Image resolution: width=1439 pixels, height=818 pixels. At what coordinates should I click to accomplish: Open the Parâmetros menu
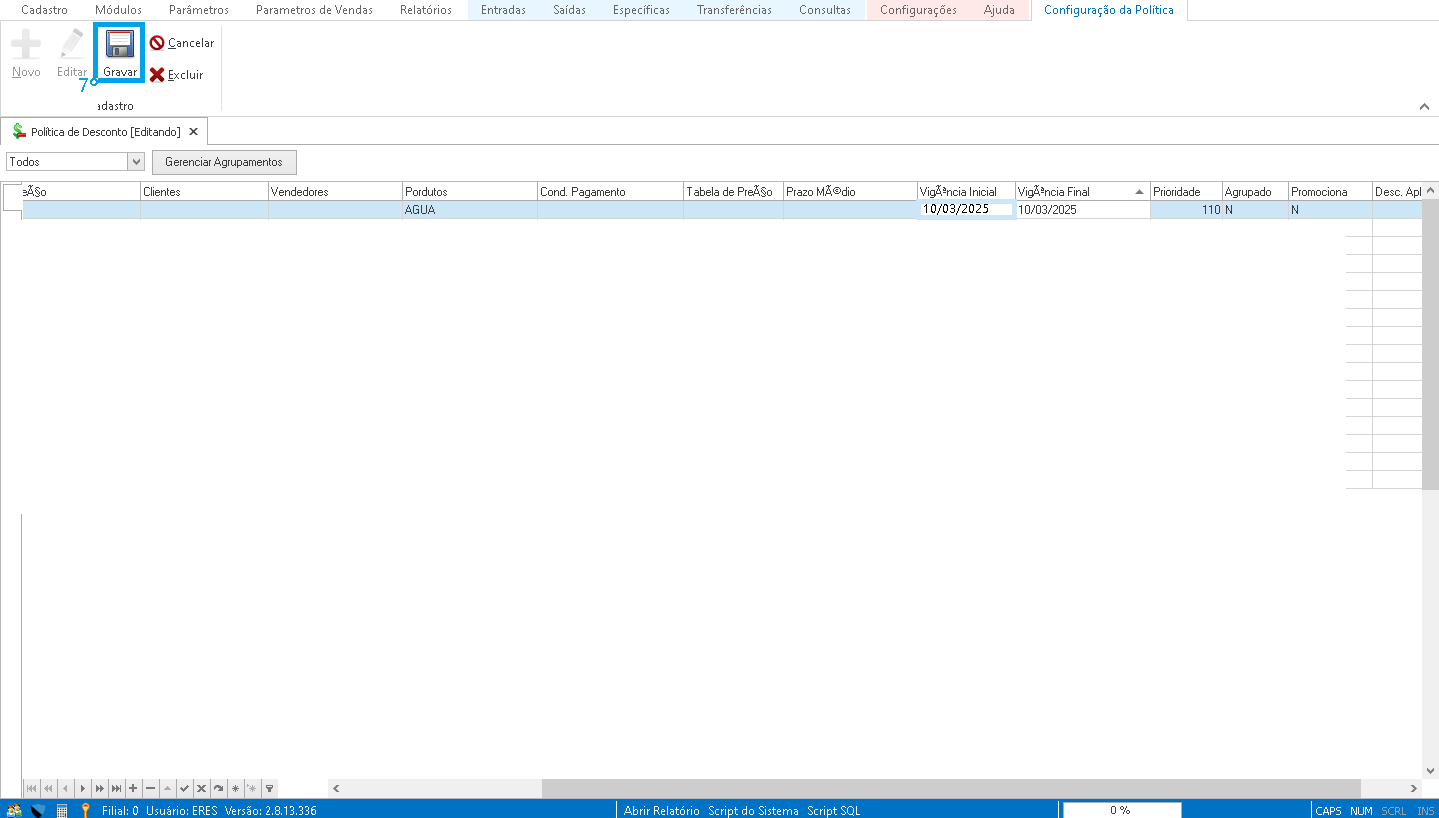tap(199, 10)
